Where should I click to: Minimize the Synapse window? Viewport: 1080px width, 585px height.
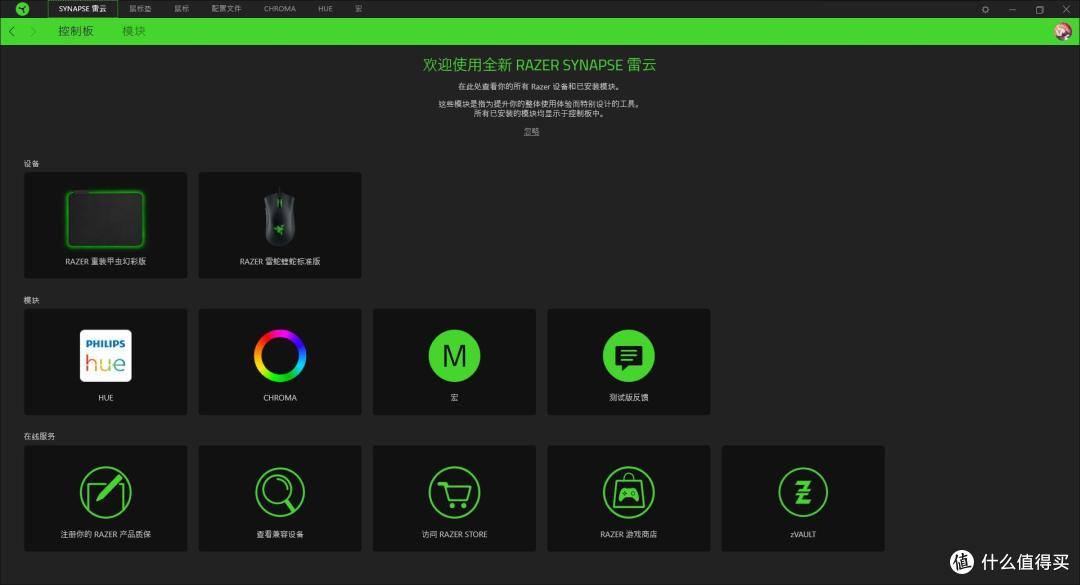(x=1012, y=10)
